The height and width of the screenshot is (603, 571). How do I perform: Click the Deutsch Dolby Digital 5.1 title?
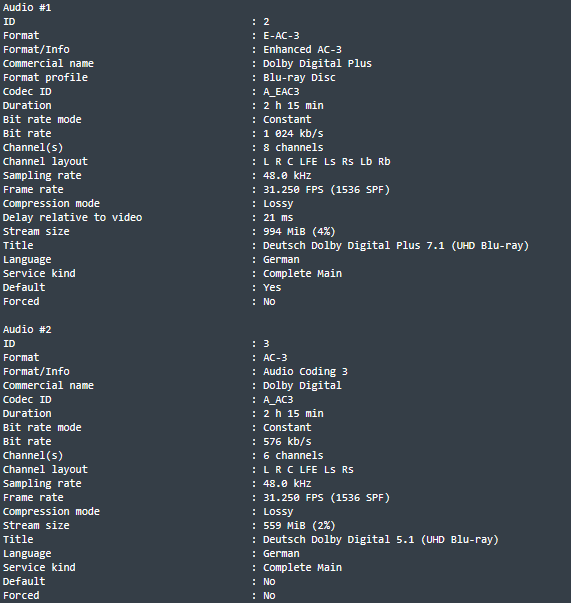coord(381,540)
